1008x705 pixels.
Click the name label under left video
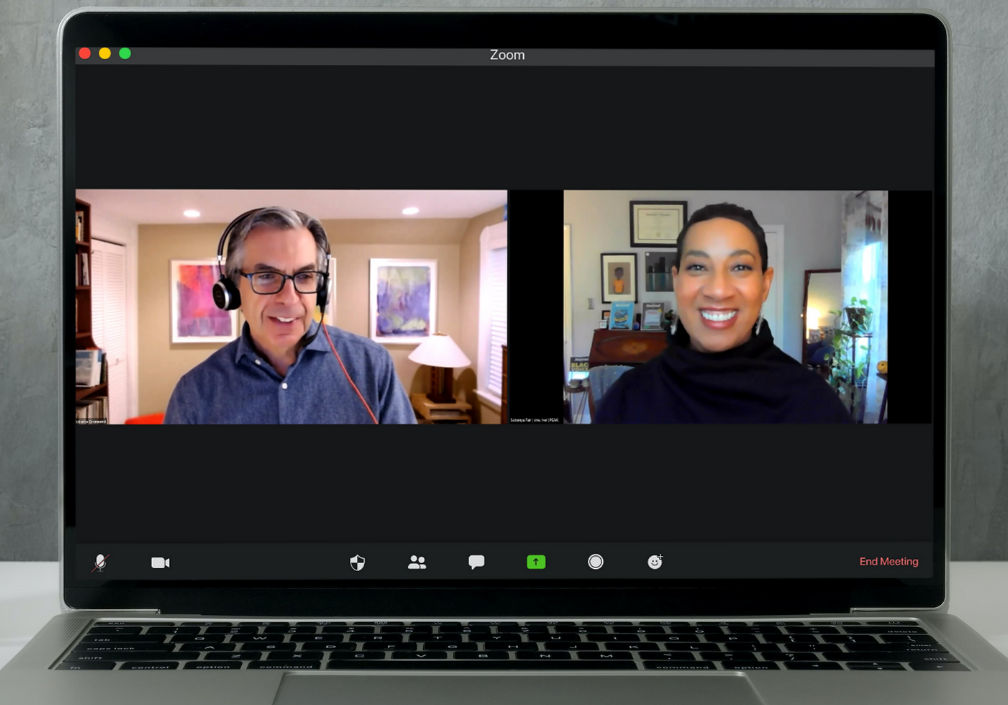coord(93,420)
